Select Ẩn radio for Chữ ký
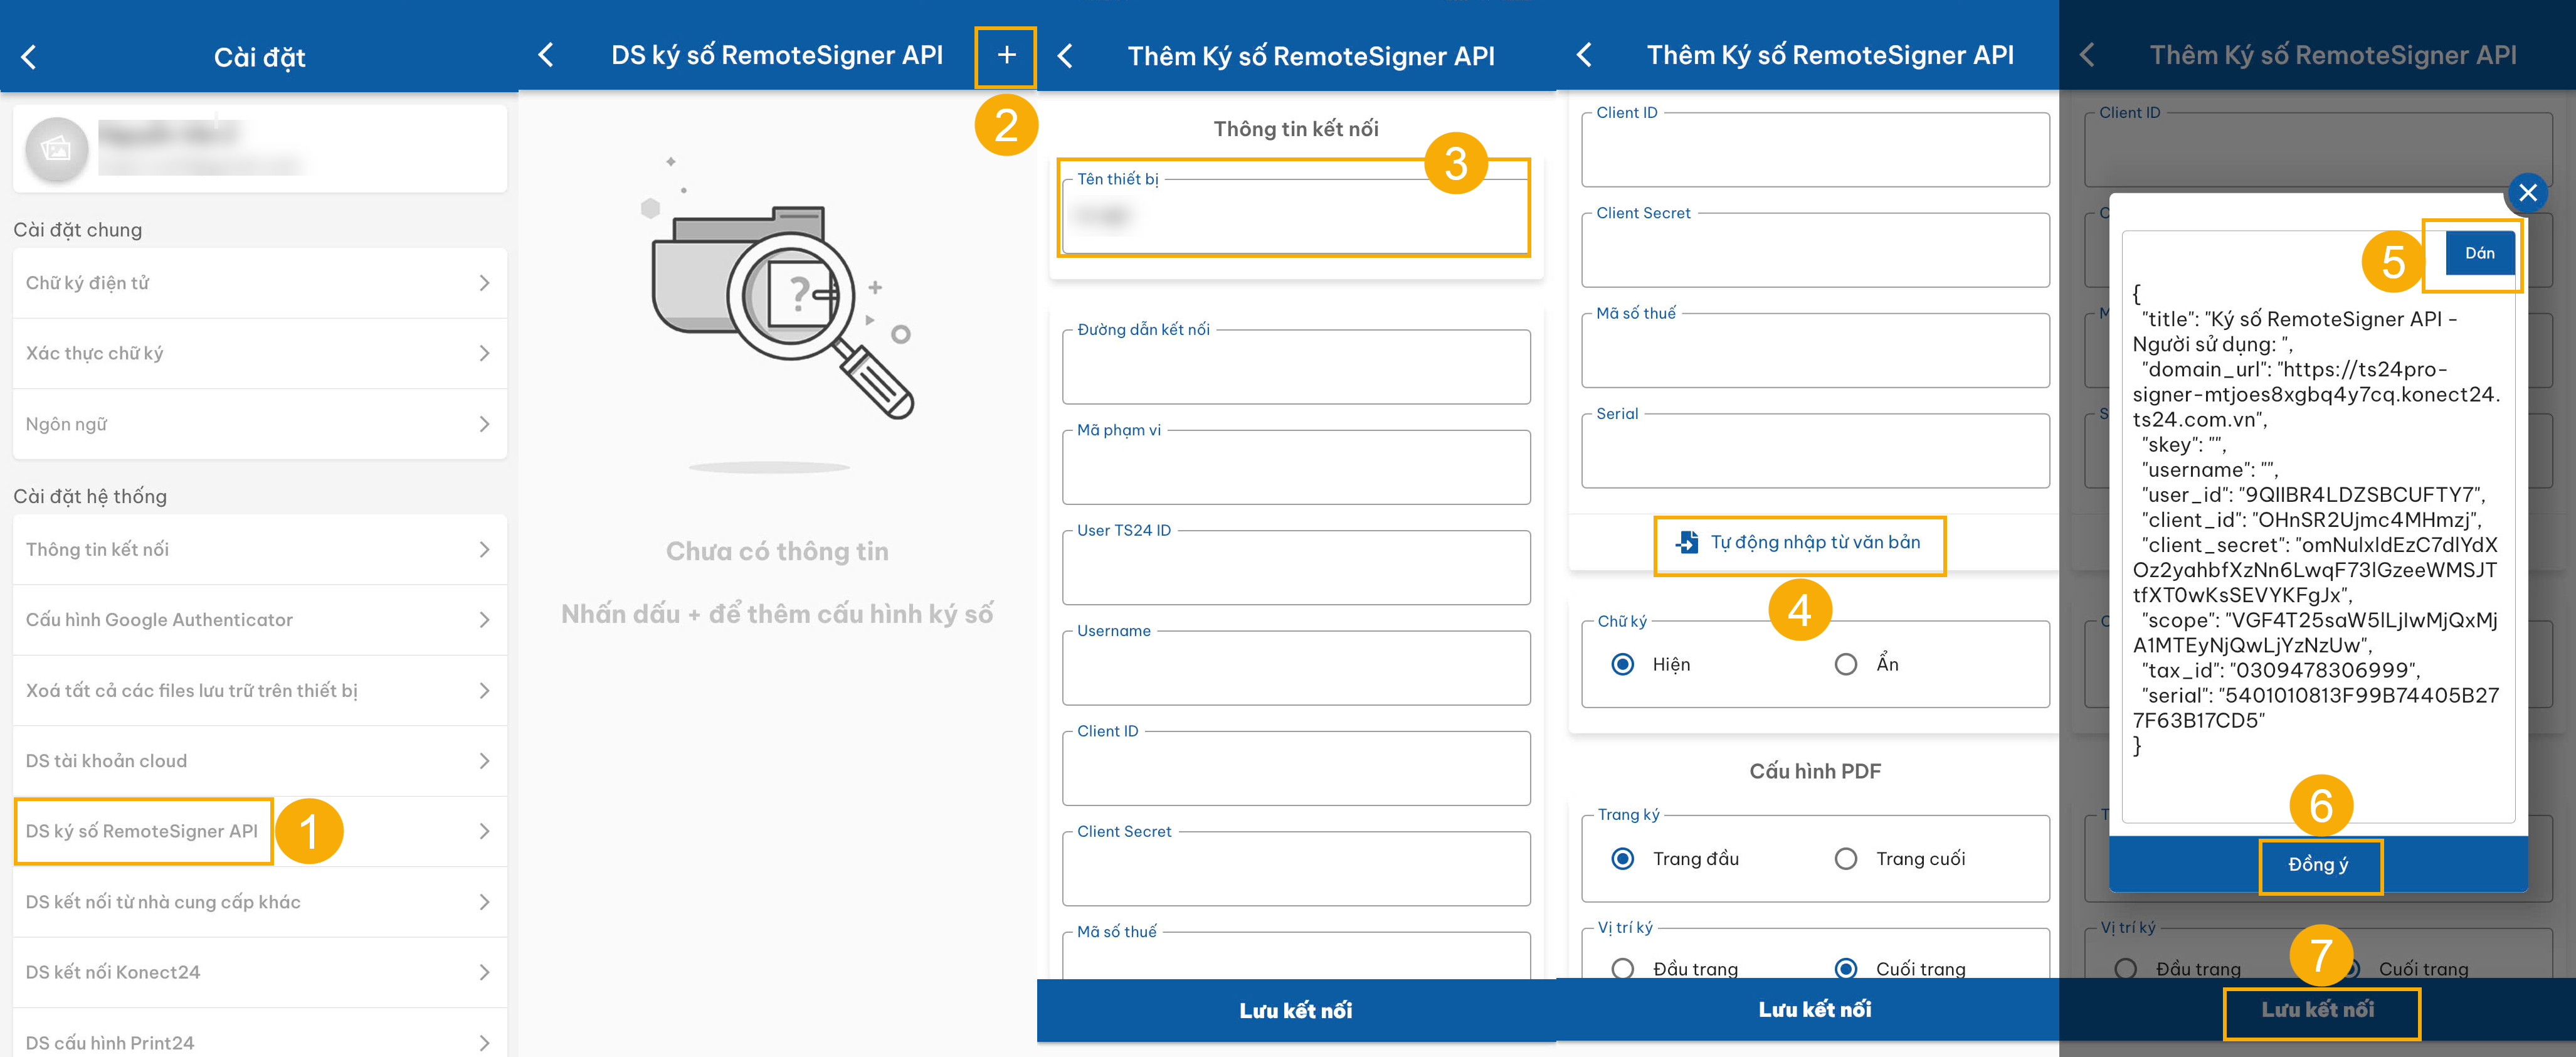 [x=1846, y=664]
